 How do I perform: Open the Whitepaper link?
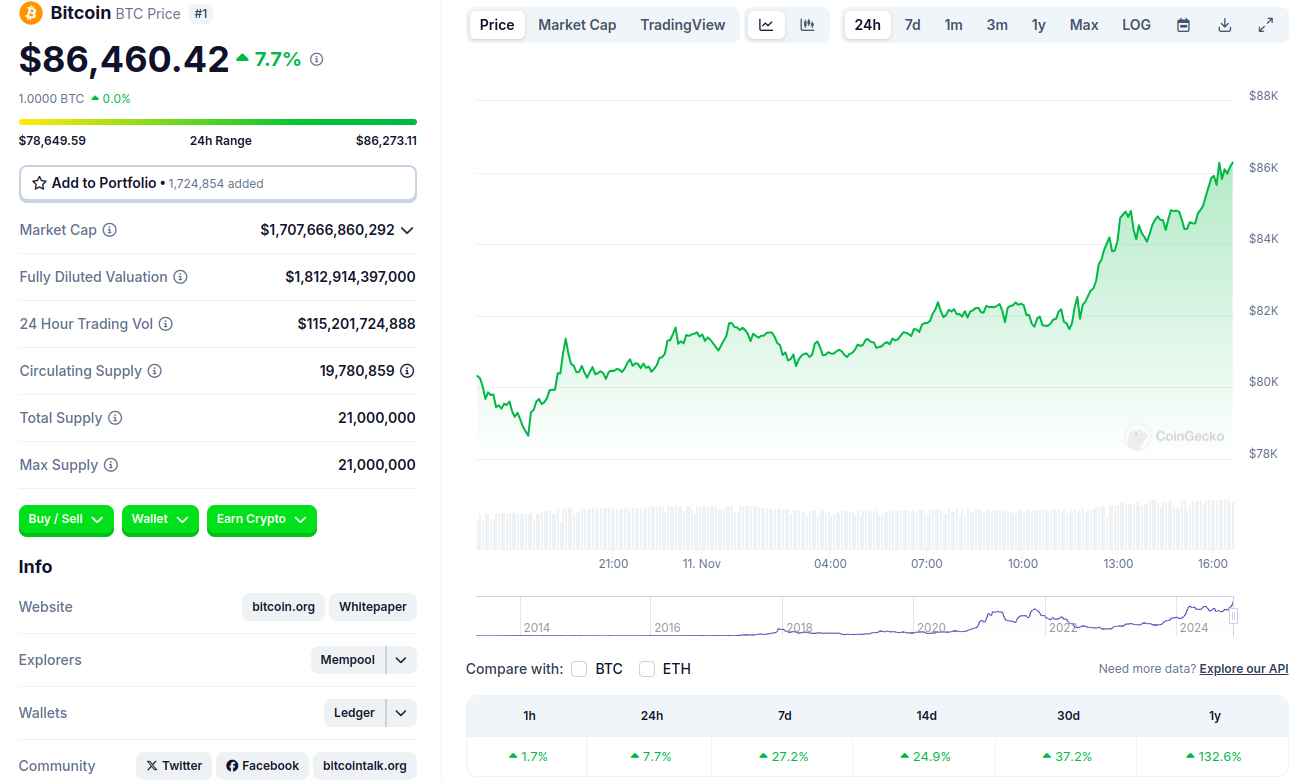(373, 607)
